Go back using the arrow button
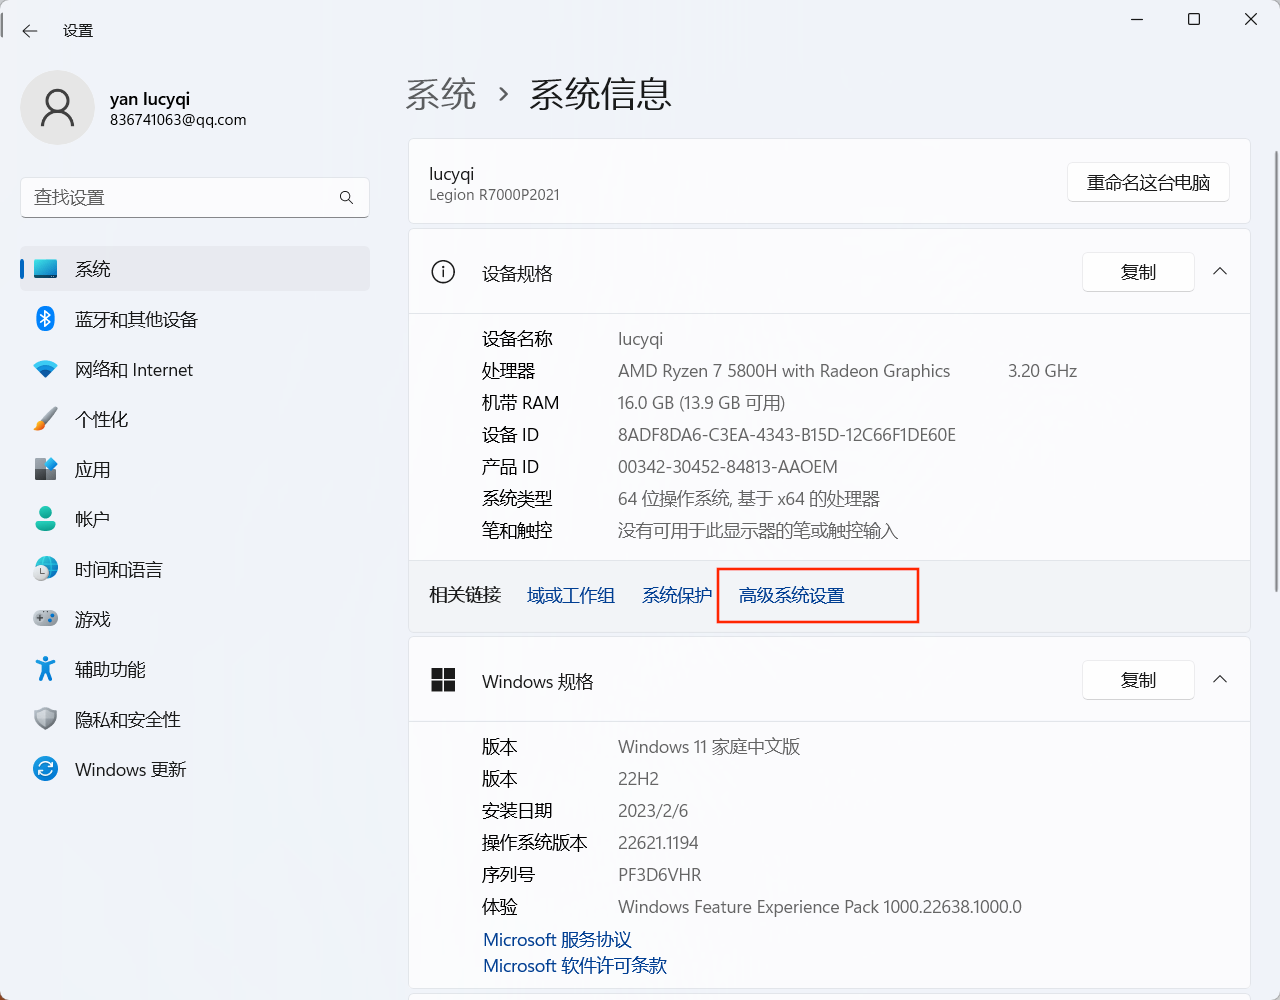Image resolution: width=1280 pixels, height=1000 pixels. click(29, 30)
